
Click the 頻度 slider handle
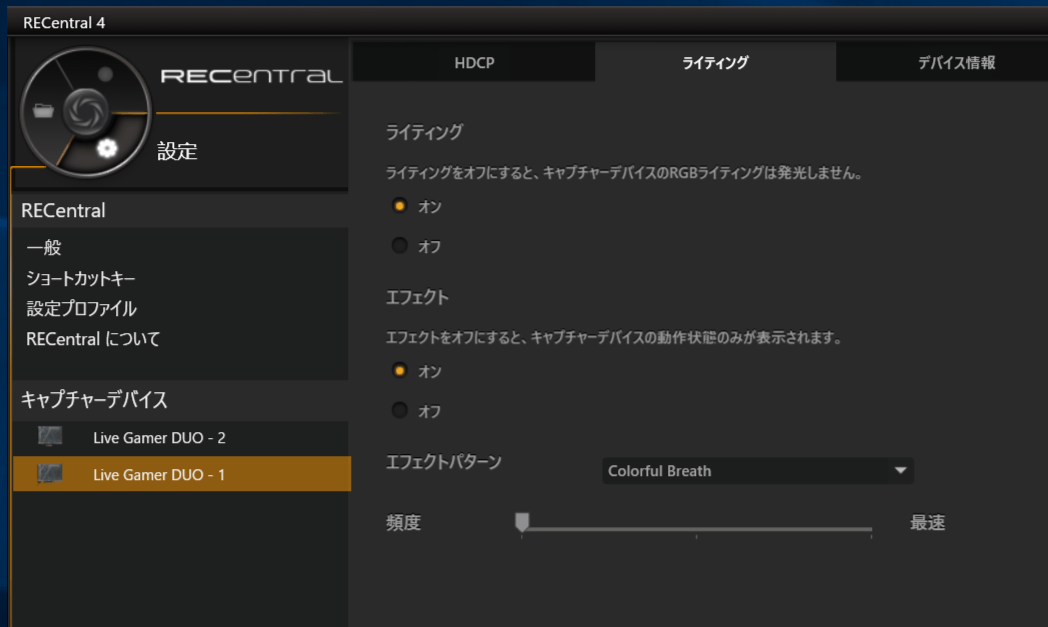point(522,522)
